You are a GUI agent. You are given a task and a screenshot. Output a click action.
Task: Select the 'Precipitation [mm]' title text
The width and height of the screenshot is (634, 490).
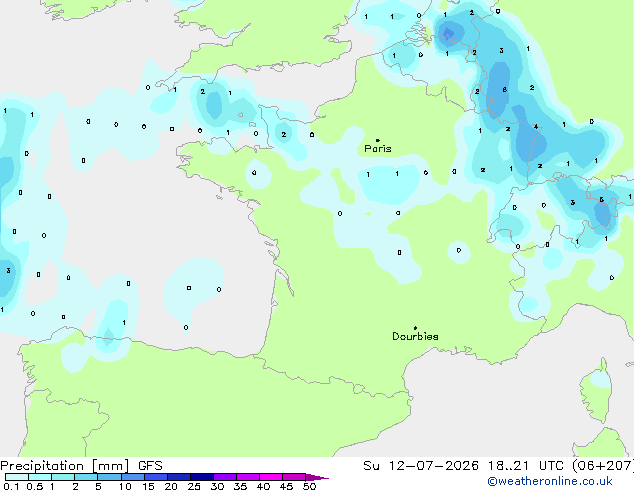tap(65, 466)
